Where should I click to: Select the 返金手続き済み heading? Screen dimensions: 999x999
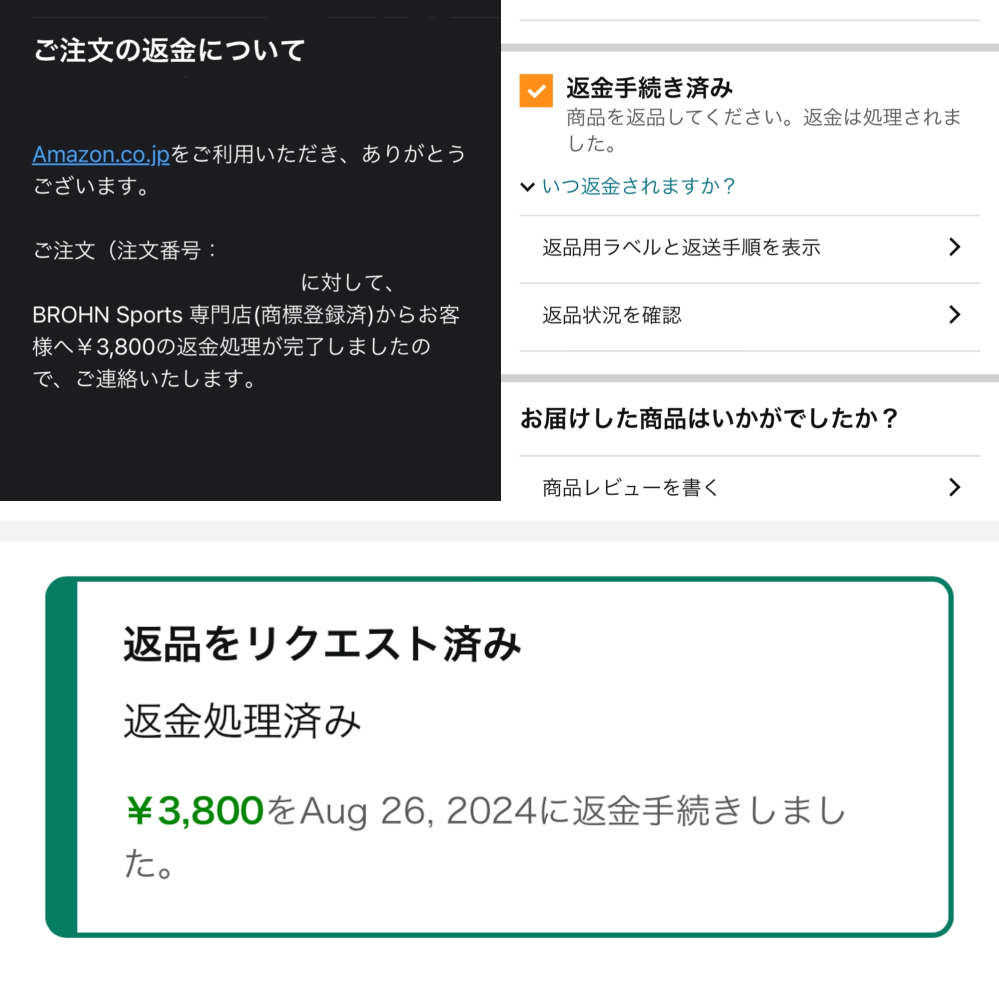tap(650, 88)
